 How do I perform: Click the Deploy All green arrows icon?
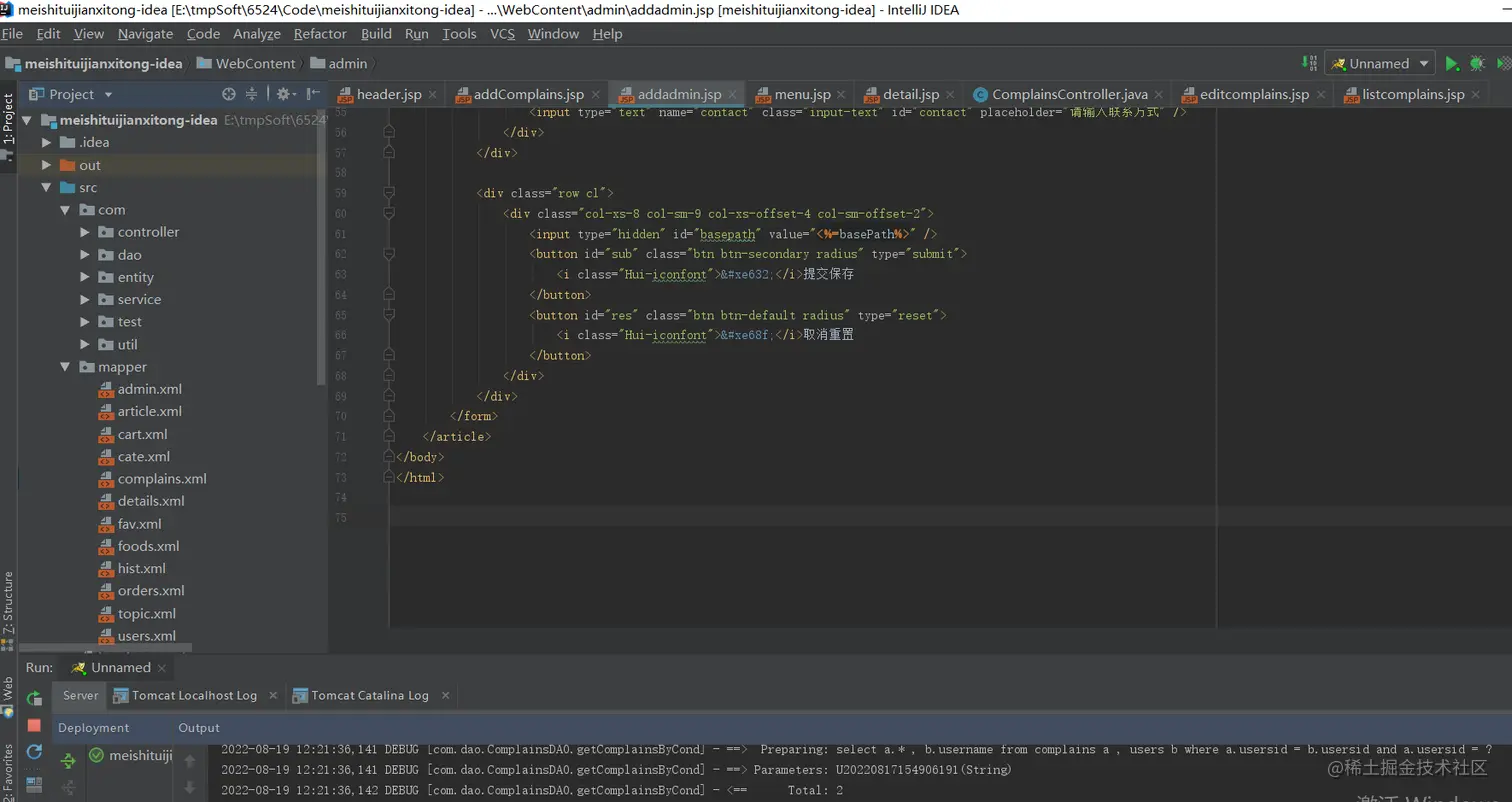(x=68, y=761)
